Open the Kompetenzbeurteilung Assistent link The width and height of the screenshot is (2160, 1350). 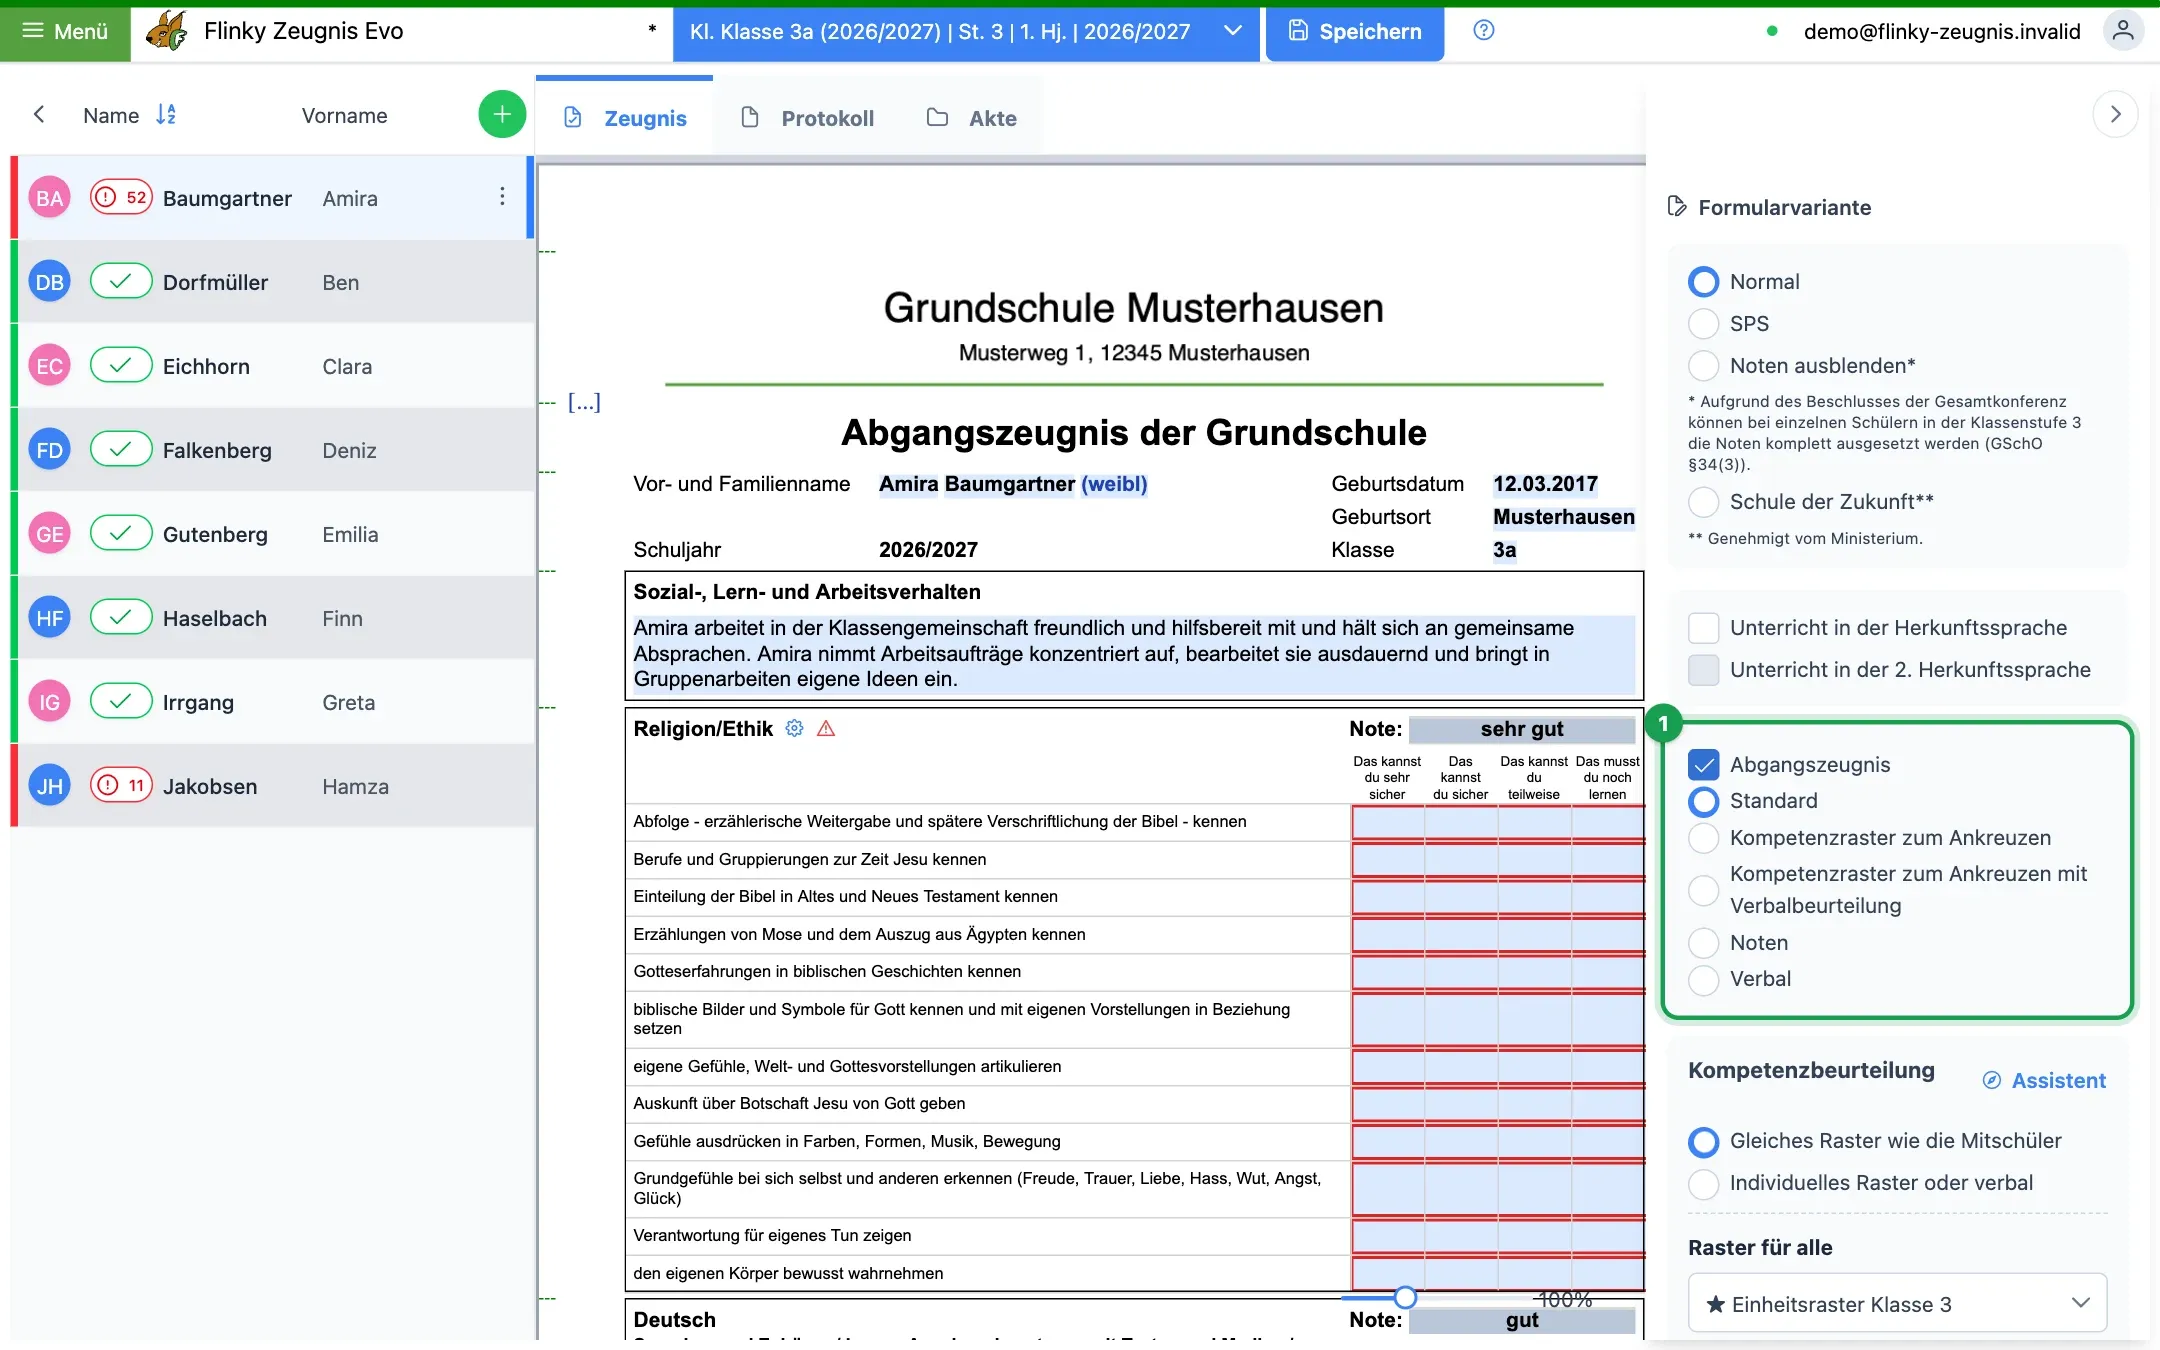coord(2044,1080)
